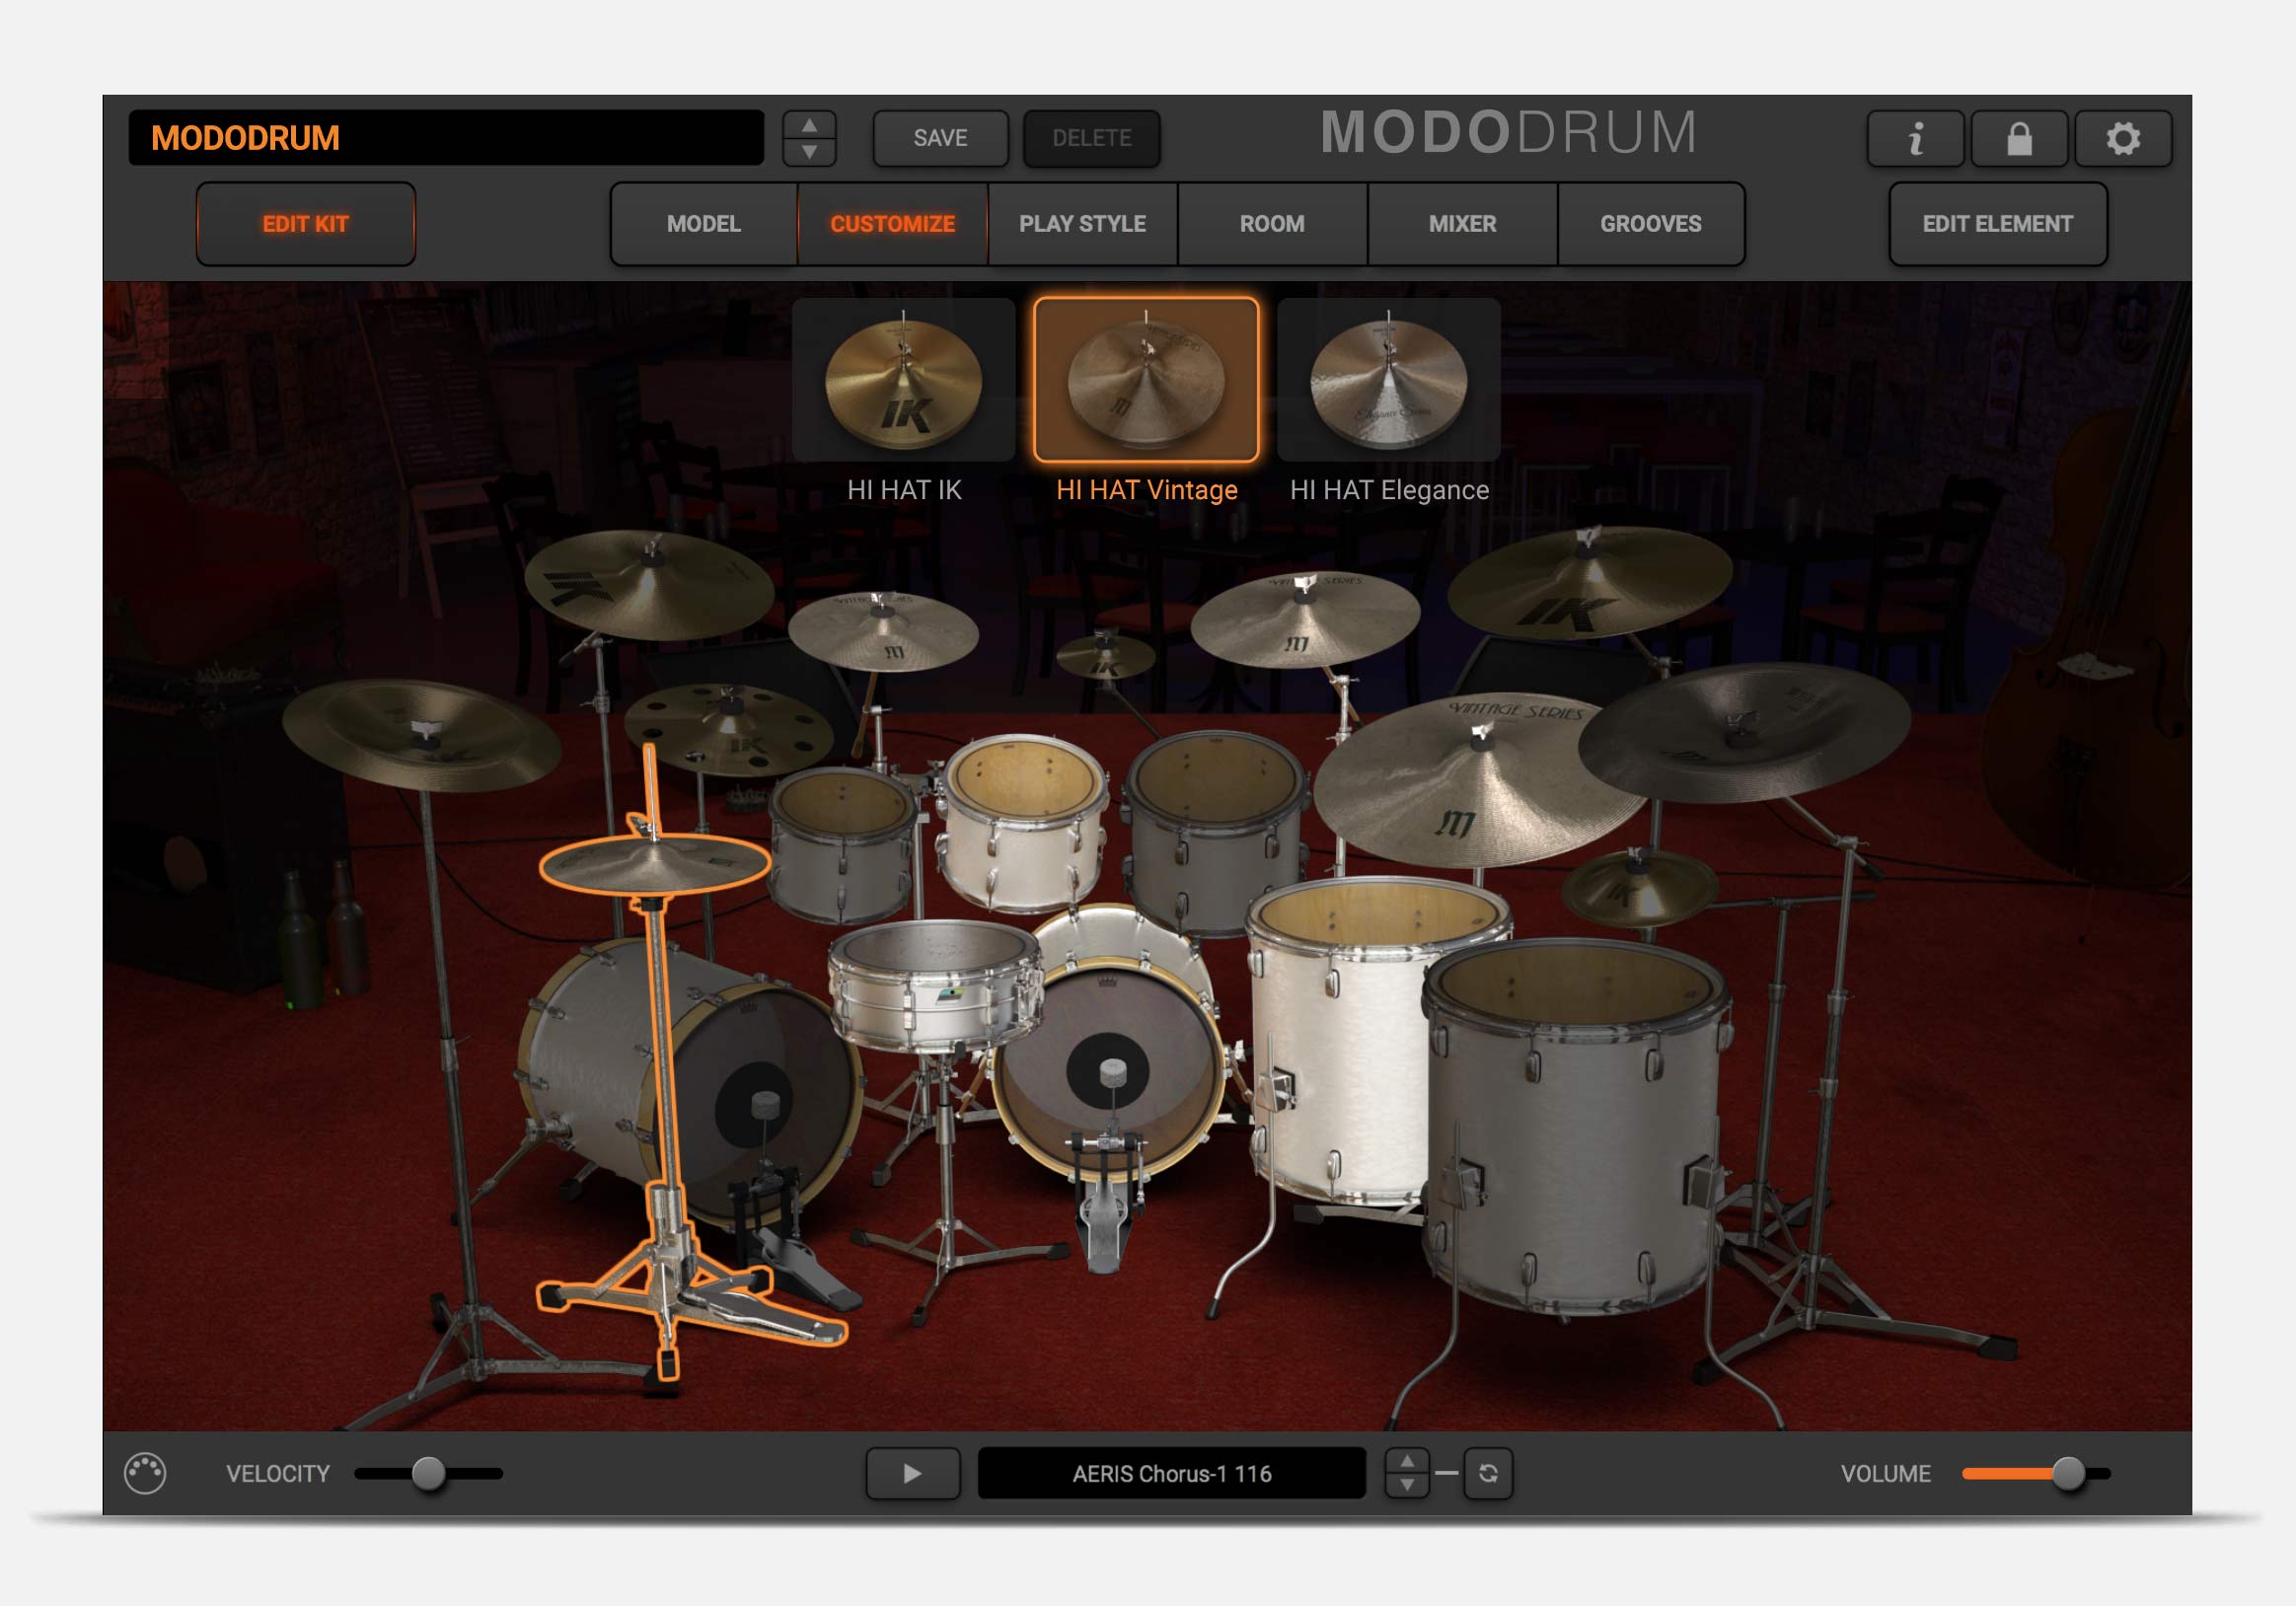The width and height of the screenshot is (2296, 1606).
Task: Save the current preset
Action: pos(938,138)
